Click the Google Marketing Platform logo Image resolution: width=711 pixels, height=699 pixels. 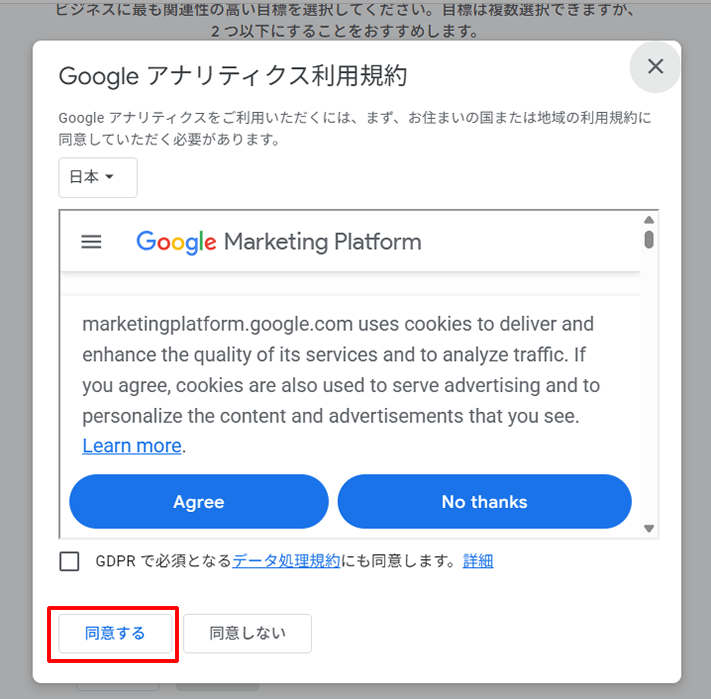point(278,242)
